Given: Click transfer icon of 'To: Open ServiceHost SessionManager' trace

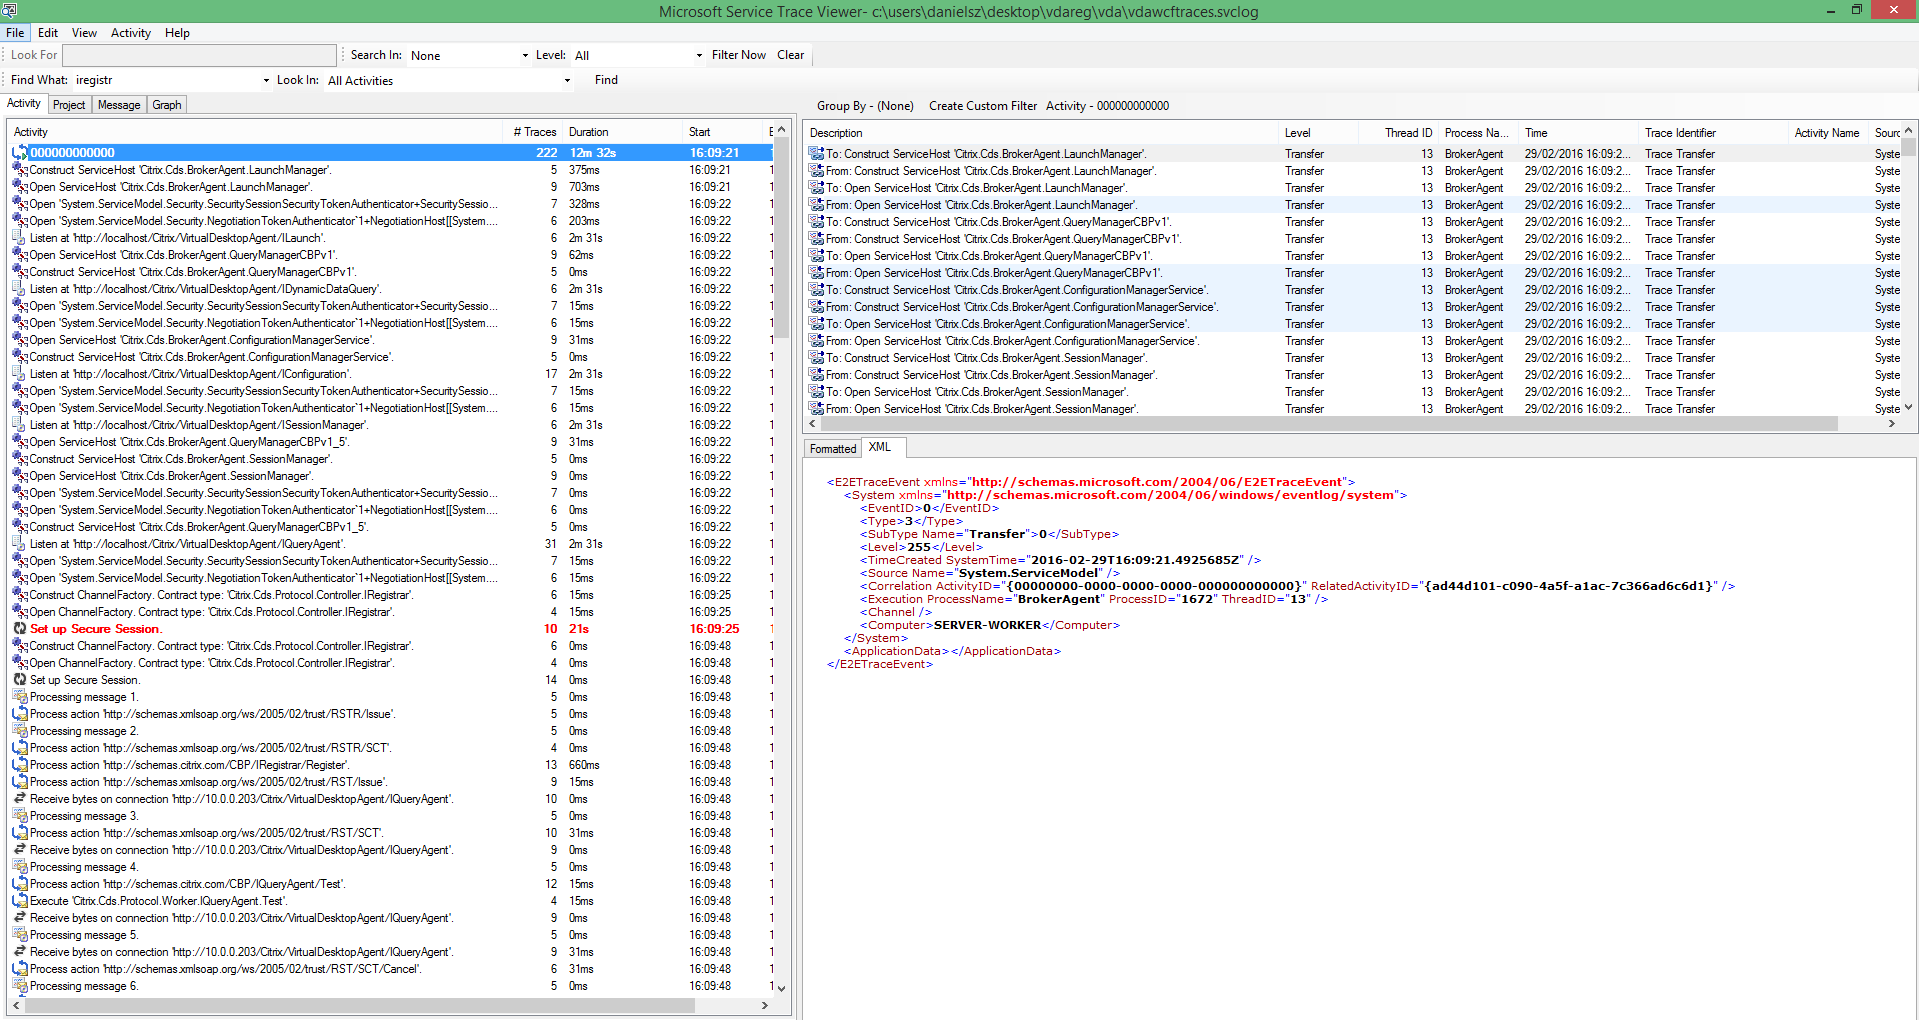Looking at the screenshot, I should (816, 392).
